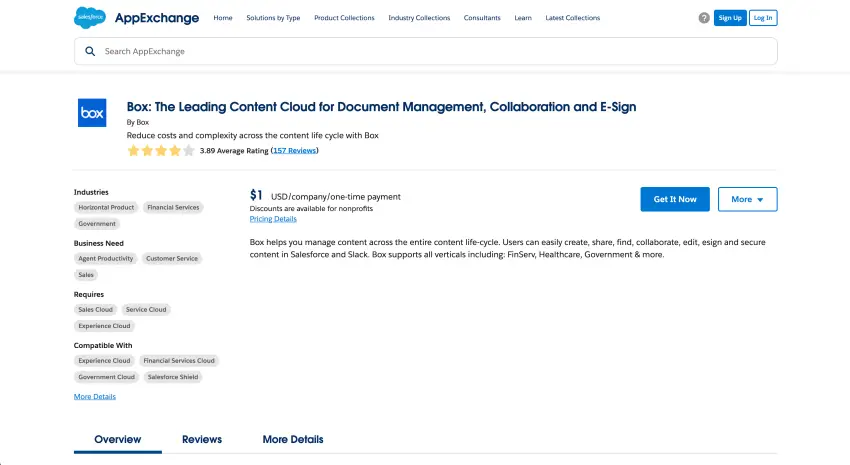
Task: Click the sidebar More Details link
Action: (x=95, y=397)
